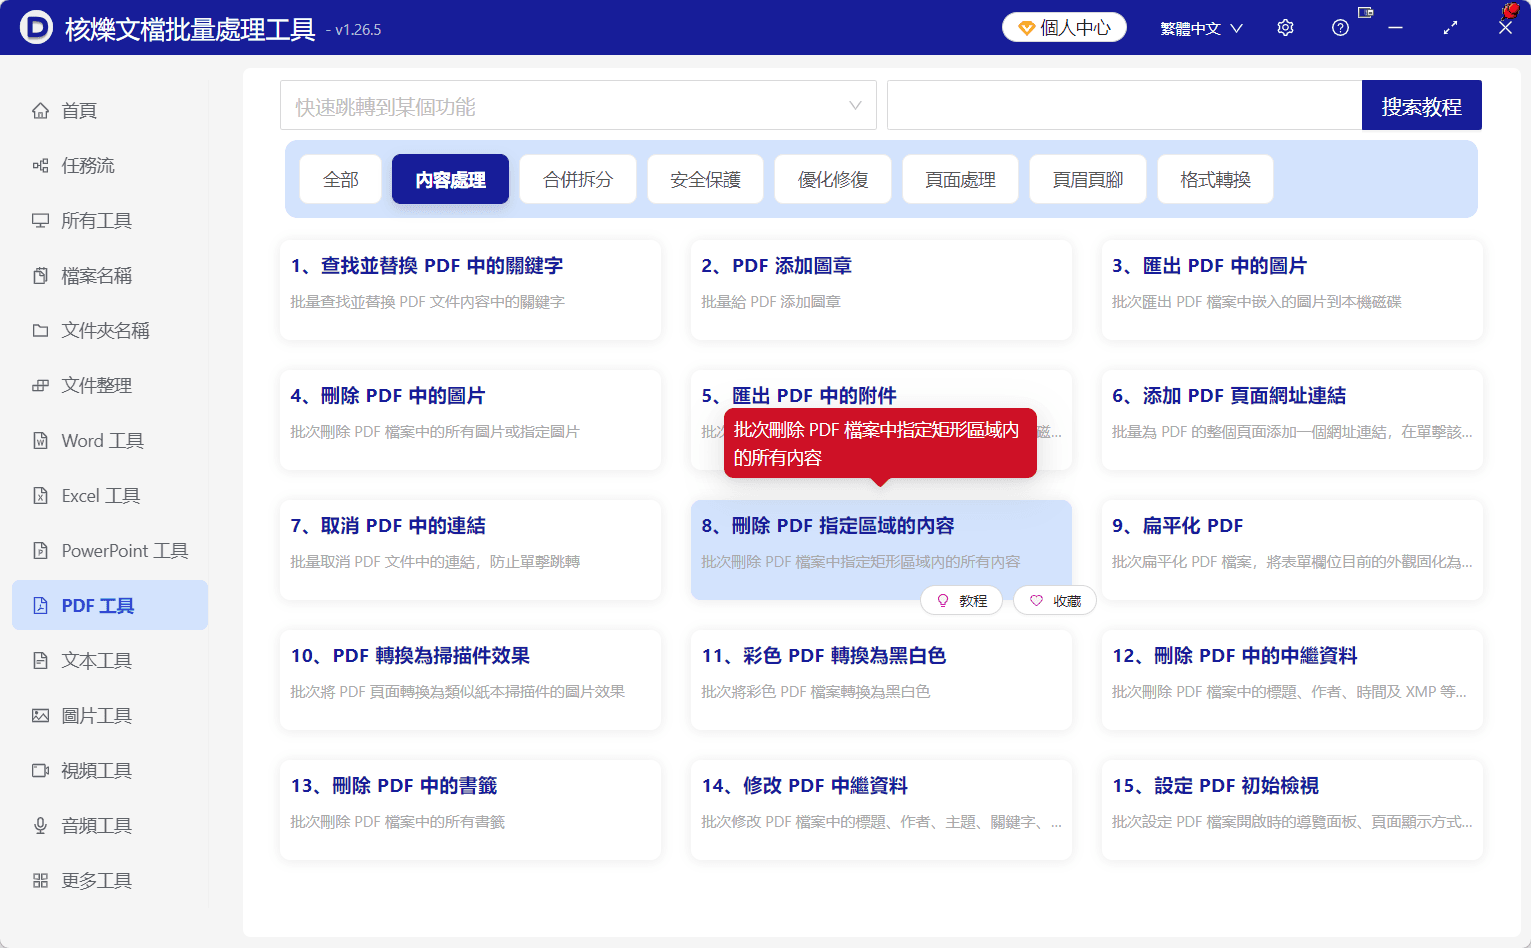Click the 圖片工具 image icon

40,715
